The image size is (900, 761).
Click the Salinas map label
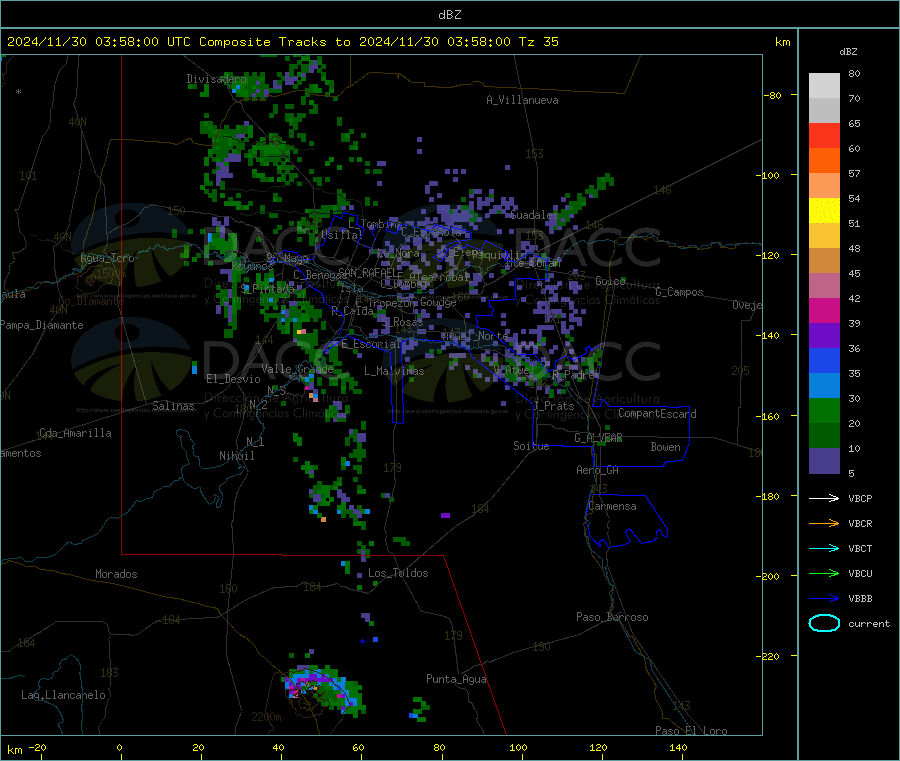173,406
